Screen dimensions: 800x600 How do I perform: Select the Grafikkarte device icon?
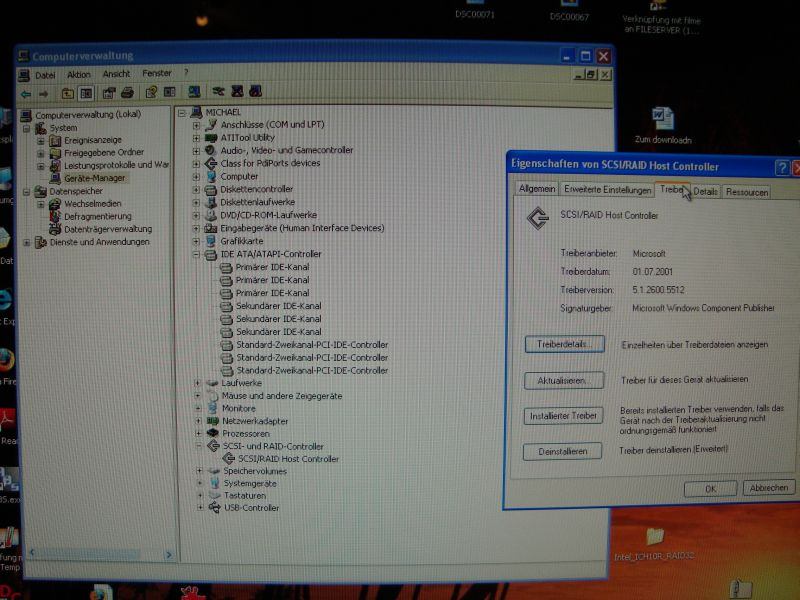(211, 241)
